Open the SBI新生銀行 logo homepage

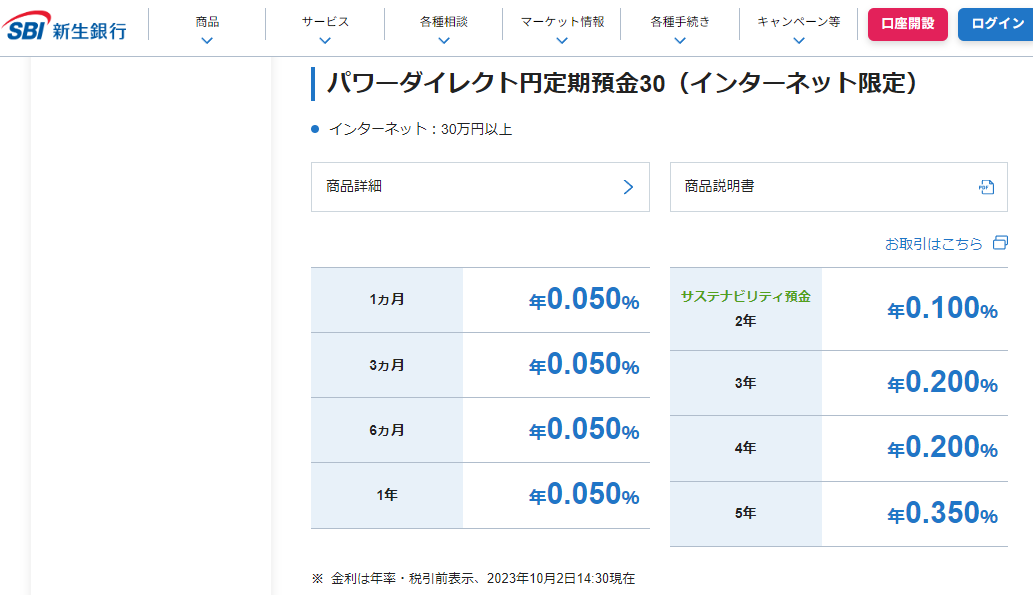point(64,26)
